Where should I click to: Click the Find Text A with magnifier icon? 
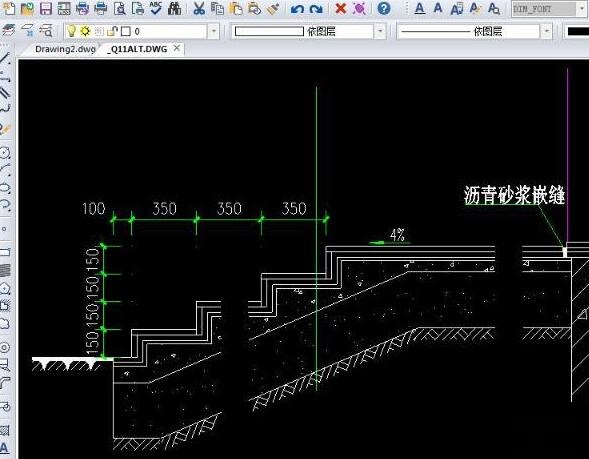494,8
